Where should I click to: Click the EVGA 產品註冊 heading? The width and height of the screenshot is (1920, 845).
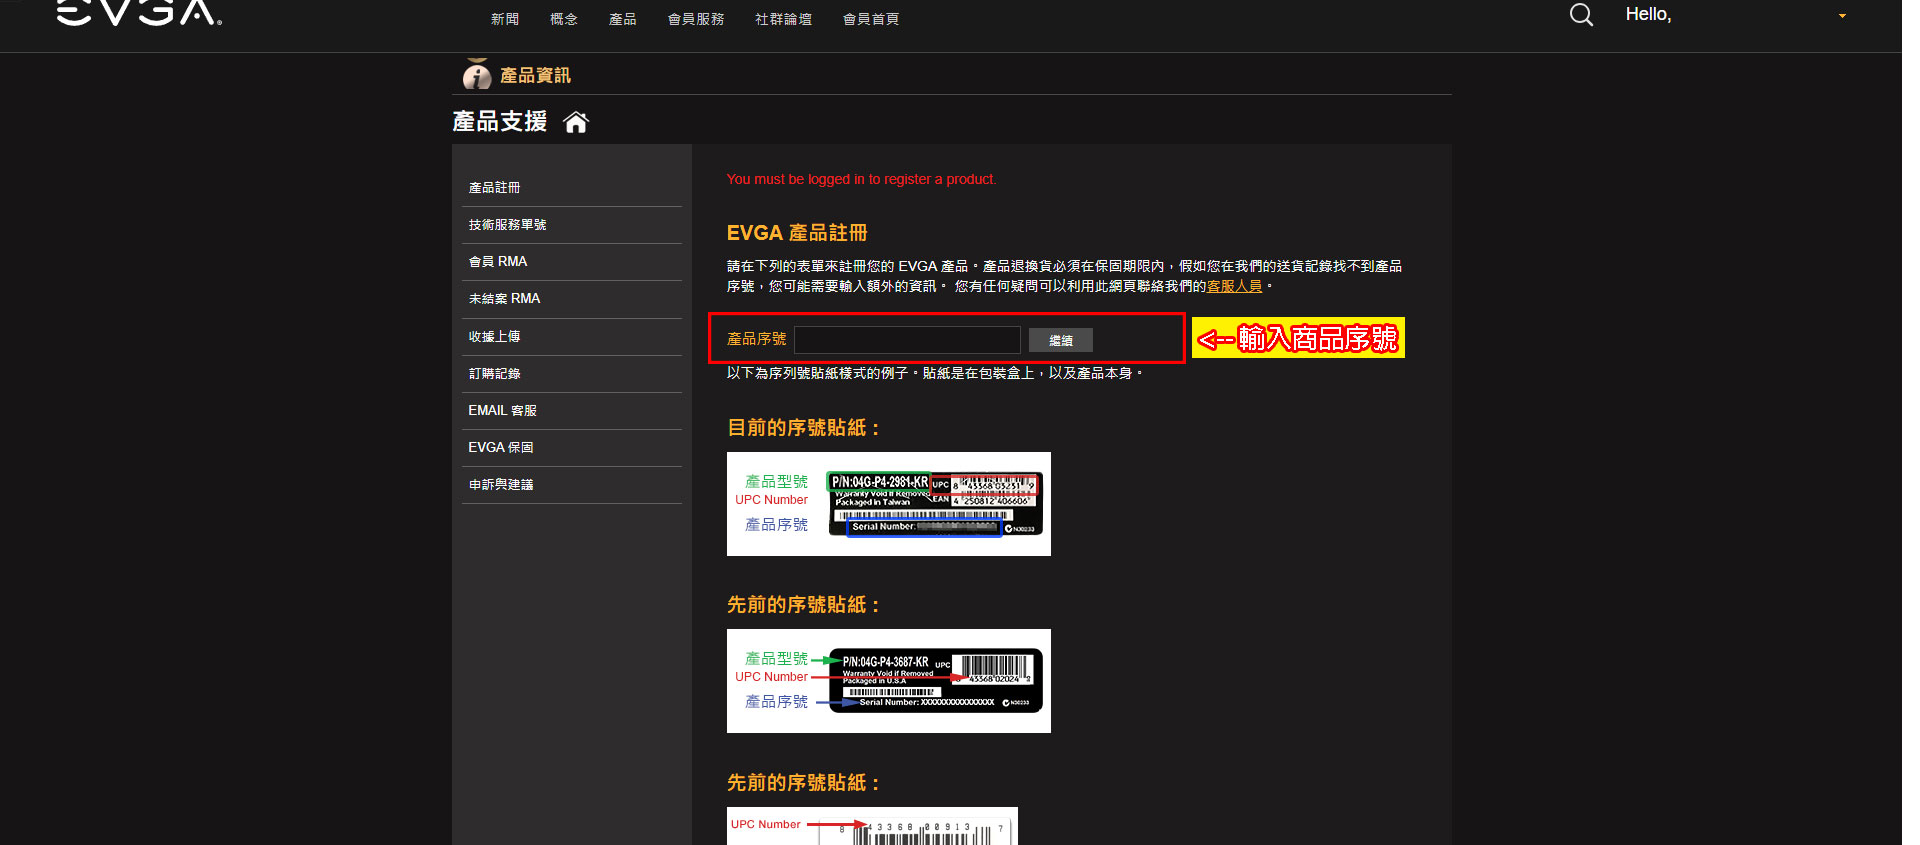(x=797, y=233)
